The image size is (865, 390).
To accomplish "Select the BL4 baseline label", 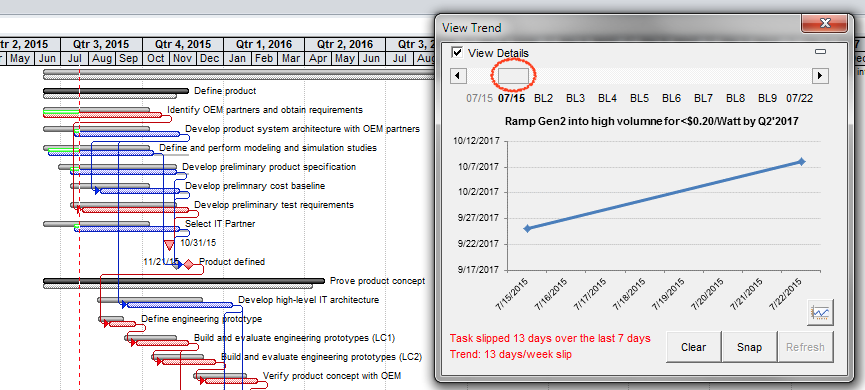I will click(607, 99).
